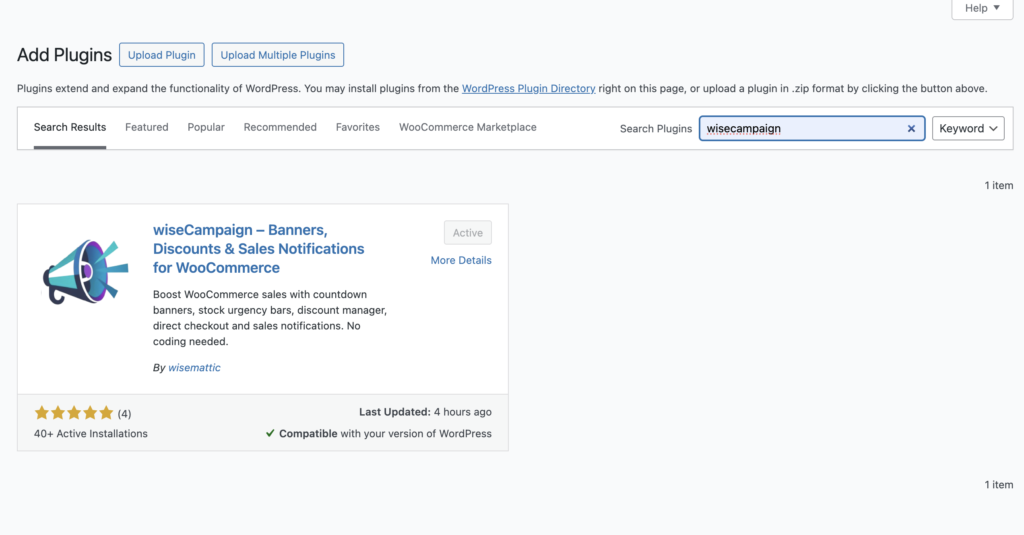The width and height of the screenshot is (1024, 535).
Task: Click the Upload Multiple Plugins button
Action: click(x=278, y=55)
